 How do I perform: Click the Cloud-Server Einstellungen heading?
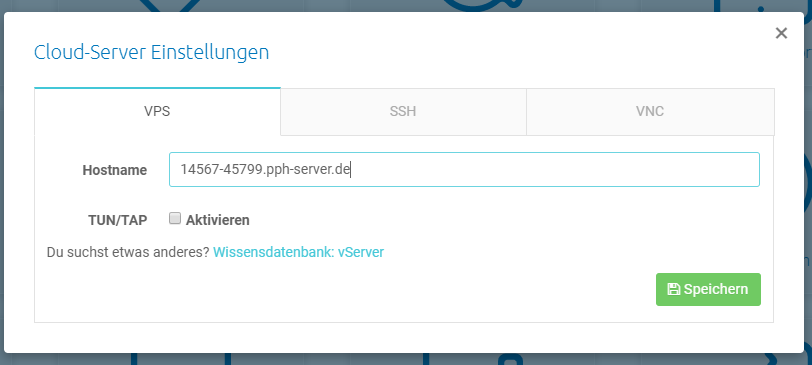point(151,52)
